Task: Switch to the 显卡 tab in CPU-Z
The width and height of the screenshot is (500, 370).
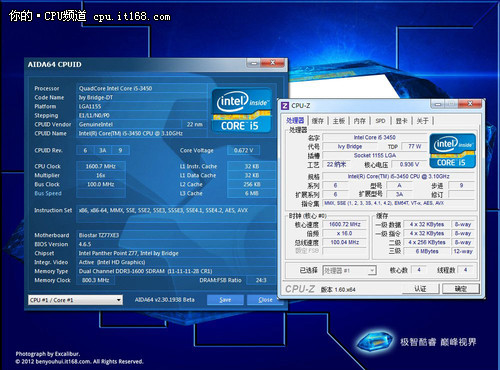Action: click(x=401, y=121)
